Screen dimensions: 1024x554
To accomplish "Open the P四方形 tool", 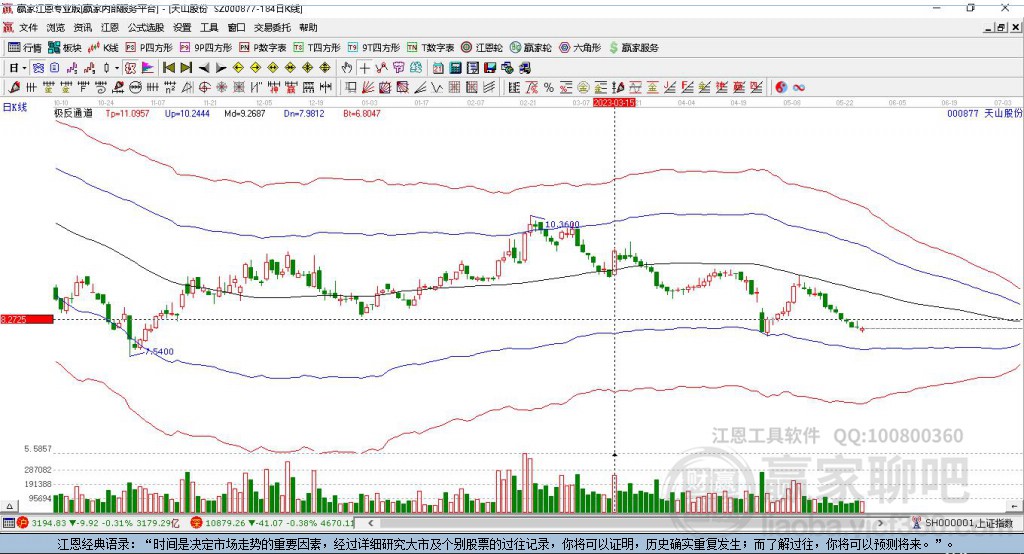I will [149, 48].
